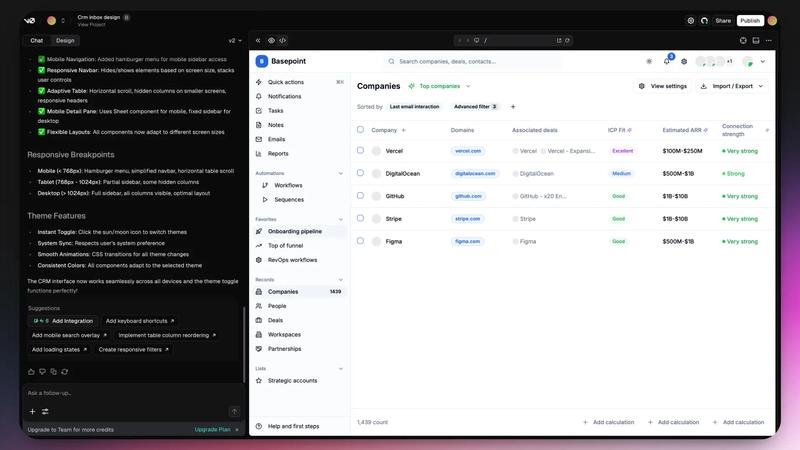Focus the Search companies, deals, contacts field
This screenshot has height=450, width=800.
click(472, 61)
